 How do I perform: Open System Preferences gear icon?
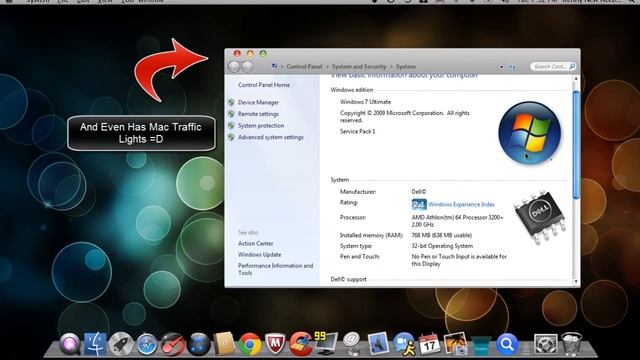[x=545, y=345]
